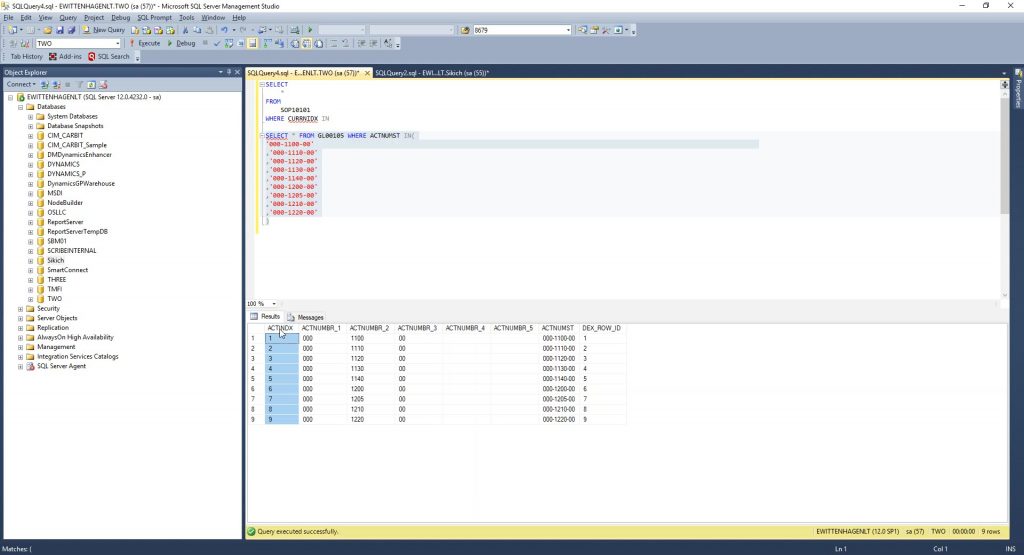Click the New Query toolbar button
Viewport: 1024px width, 555px height.
(x=104, y=30)
